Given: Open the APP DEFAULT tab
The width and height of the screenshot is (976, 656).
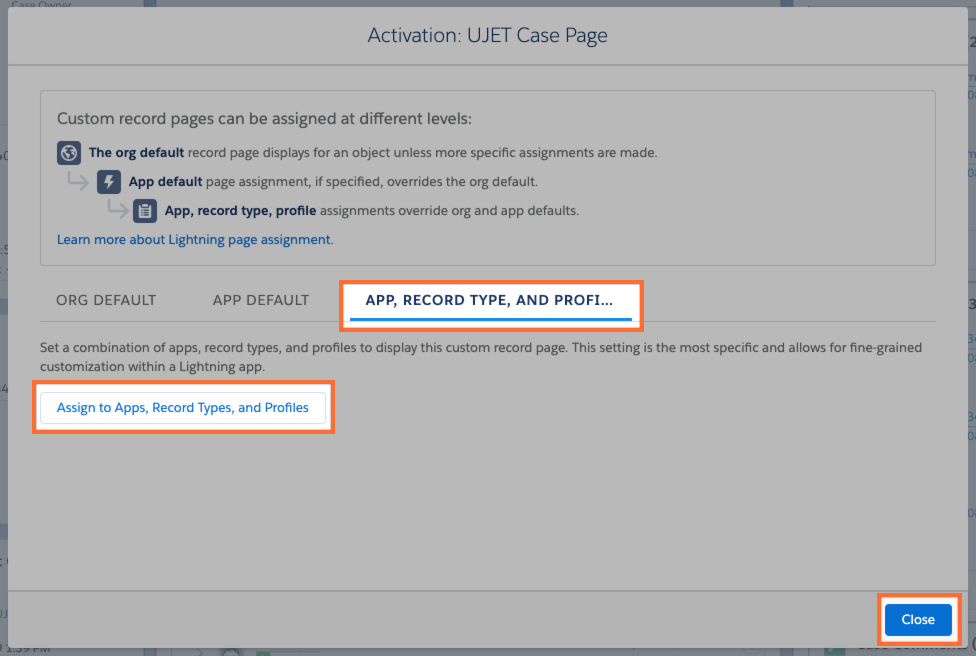Looking at the screenshot, I should (x=261, y=300).
